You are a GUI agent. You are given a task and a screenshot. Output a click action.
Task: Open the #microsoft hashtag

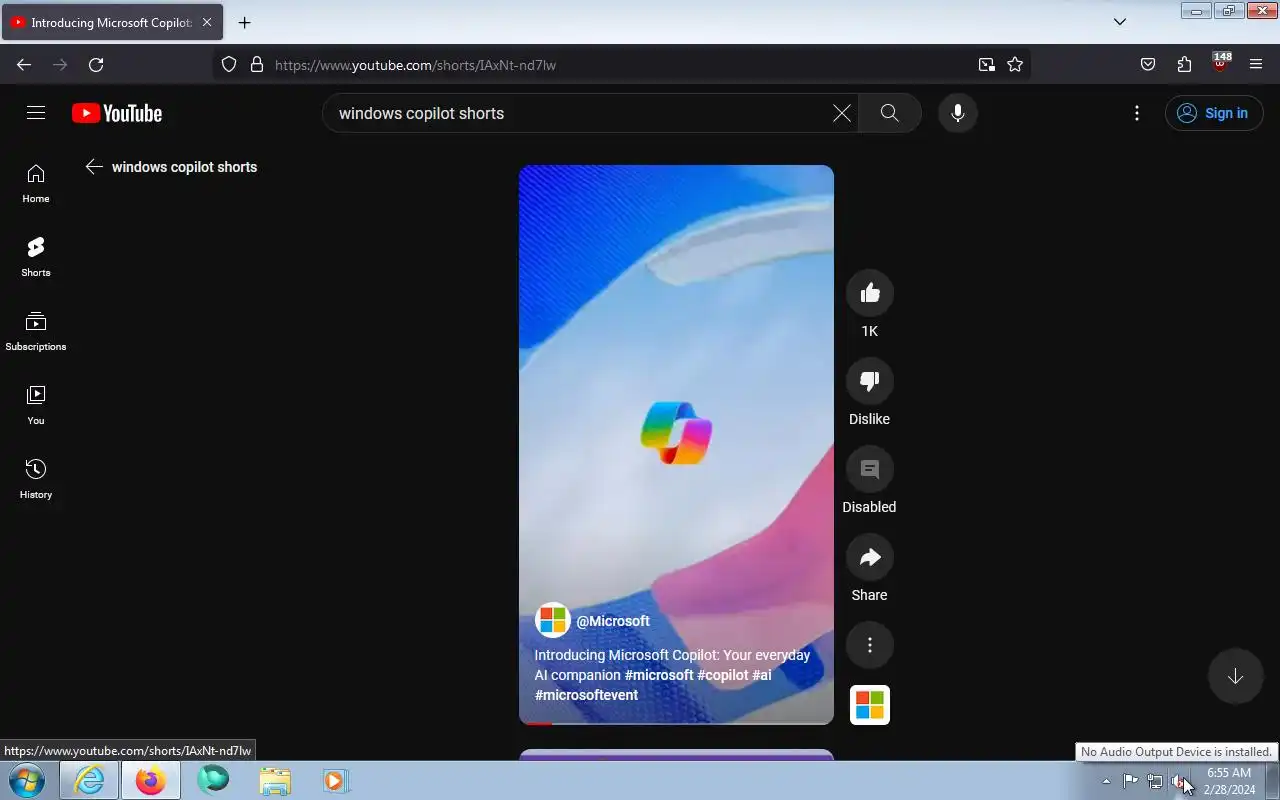(659, 675)
